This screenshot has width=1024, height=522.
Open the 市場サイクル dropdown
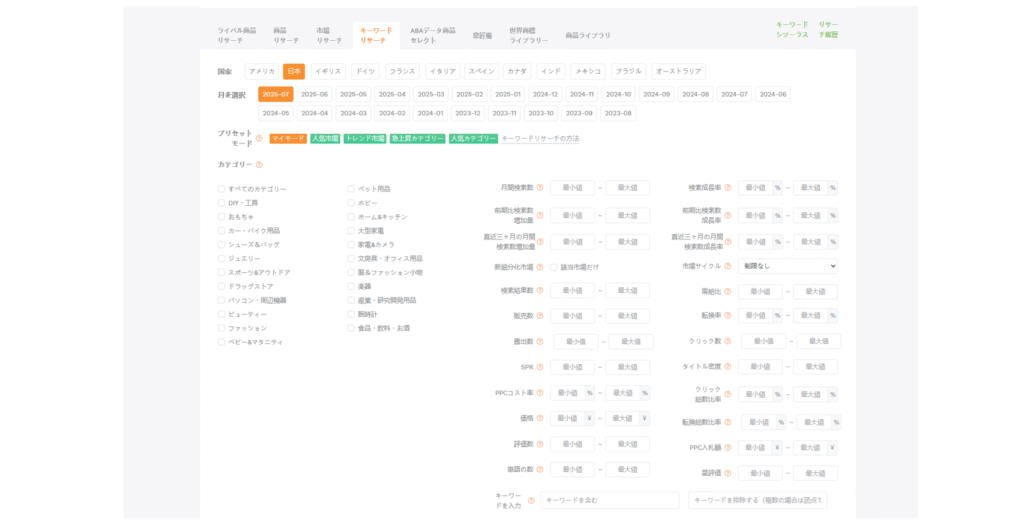[x=788, y=267]
